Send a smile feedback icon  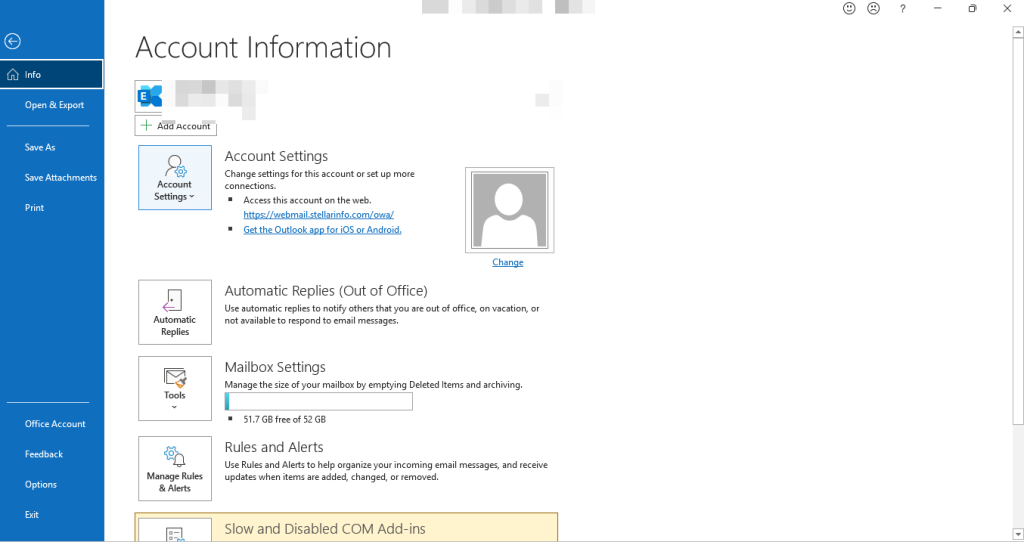[x=849, y=8]
